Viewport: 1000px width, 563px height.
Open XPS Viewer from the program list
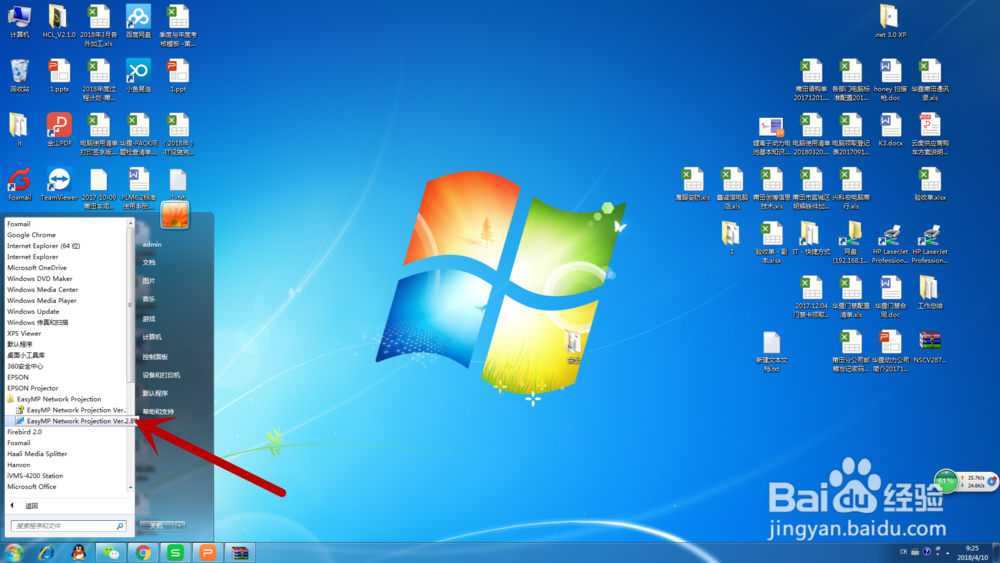[24, 333]
